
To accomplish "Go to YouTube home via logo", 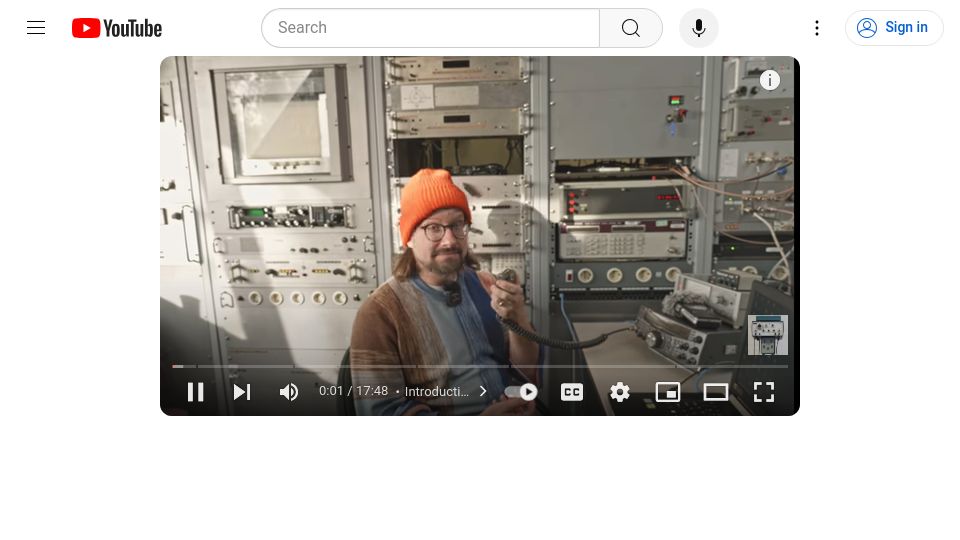I will coord(117,28).
